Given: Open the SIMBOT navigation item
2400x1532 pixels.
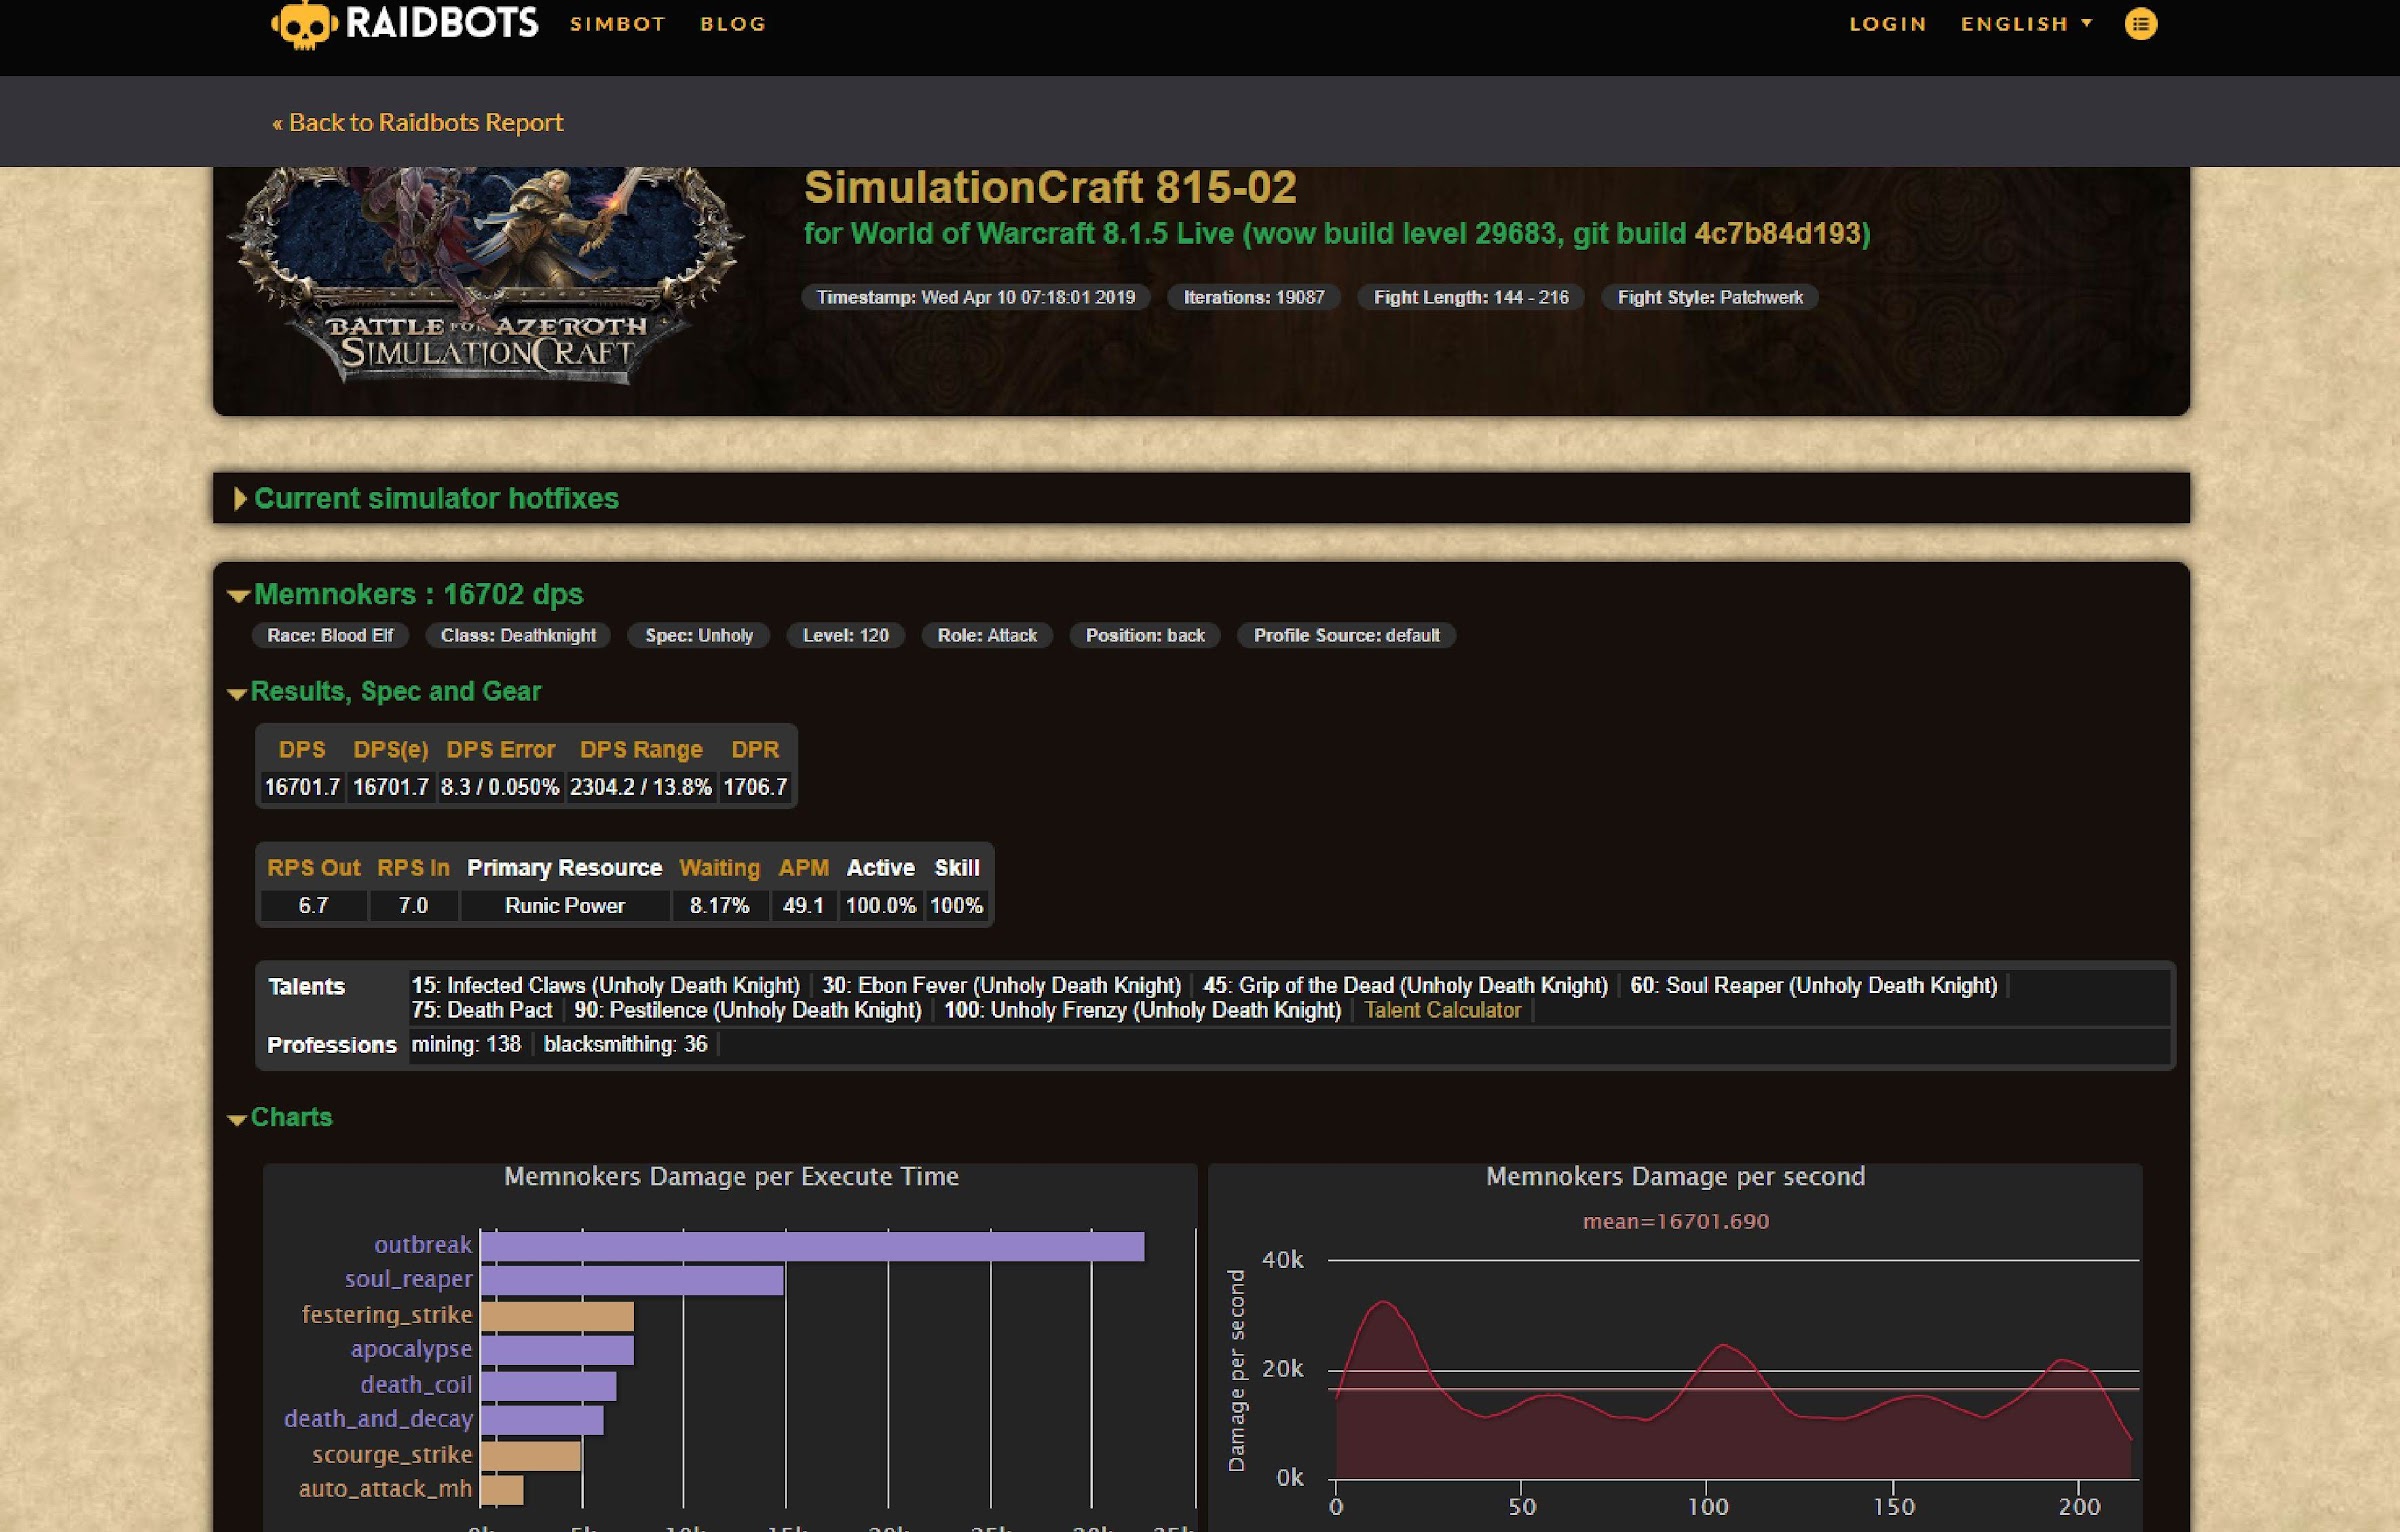Looking at the screenshot, I should [x=617, y=24].
